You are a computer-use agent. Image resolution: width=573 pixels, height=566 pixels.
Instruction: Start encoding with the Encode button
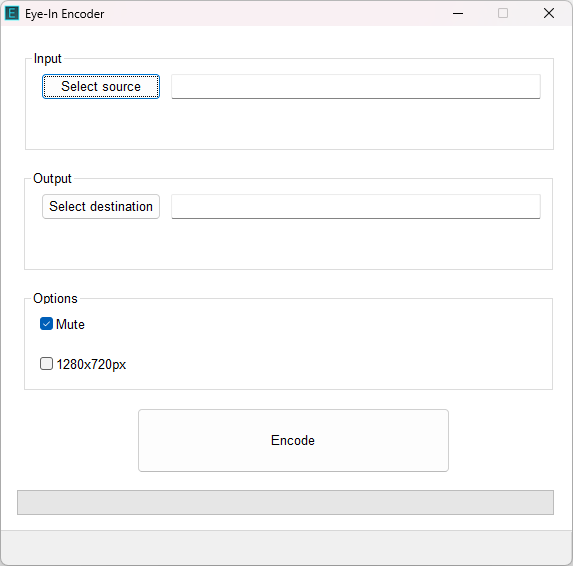click(x=293, y=440)
